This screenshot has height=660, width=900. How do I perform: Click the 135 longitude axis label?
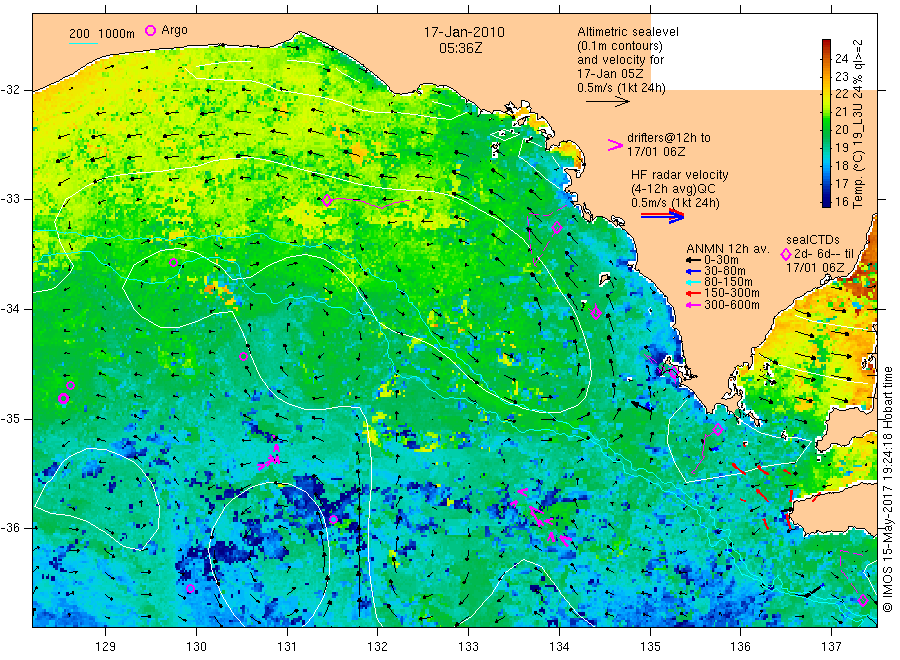pos(650,647)
